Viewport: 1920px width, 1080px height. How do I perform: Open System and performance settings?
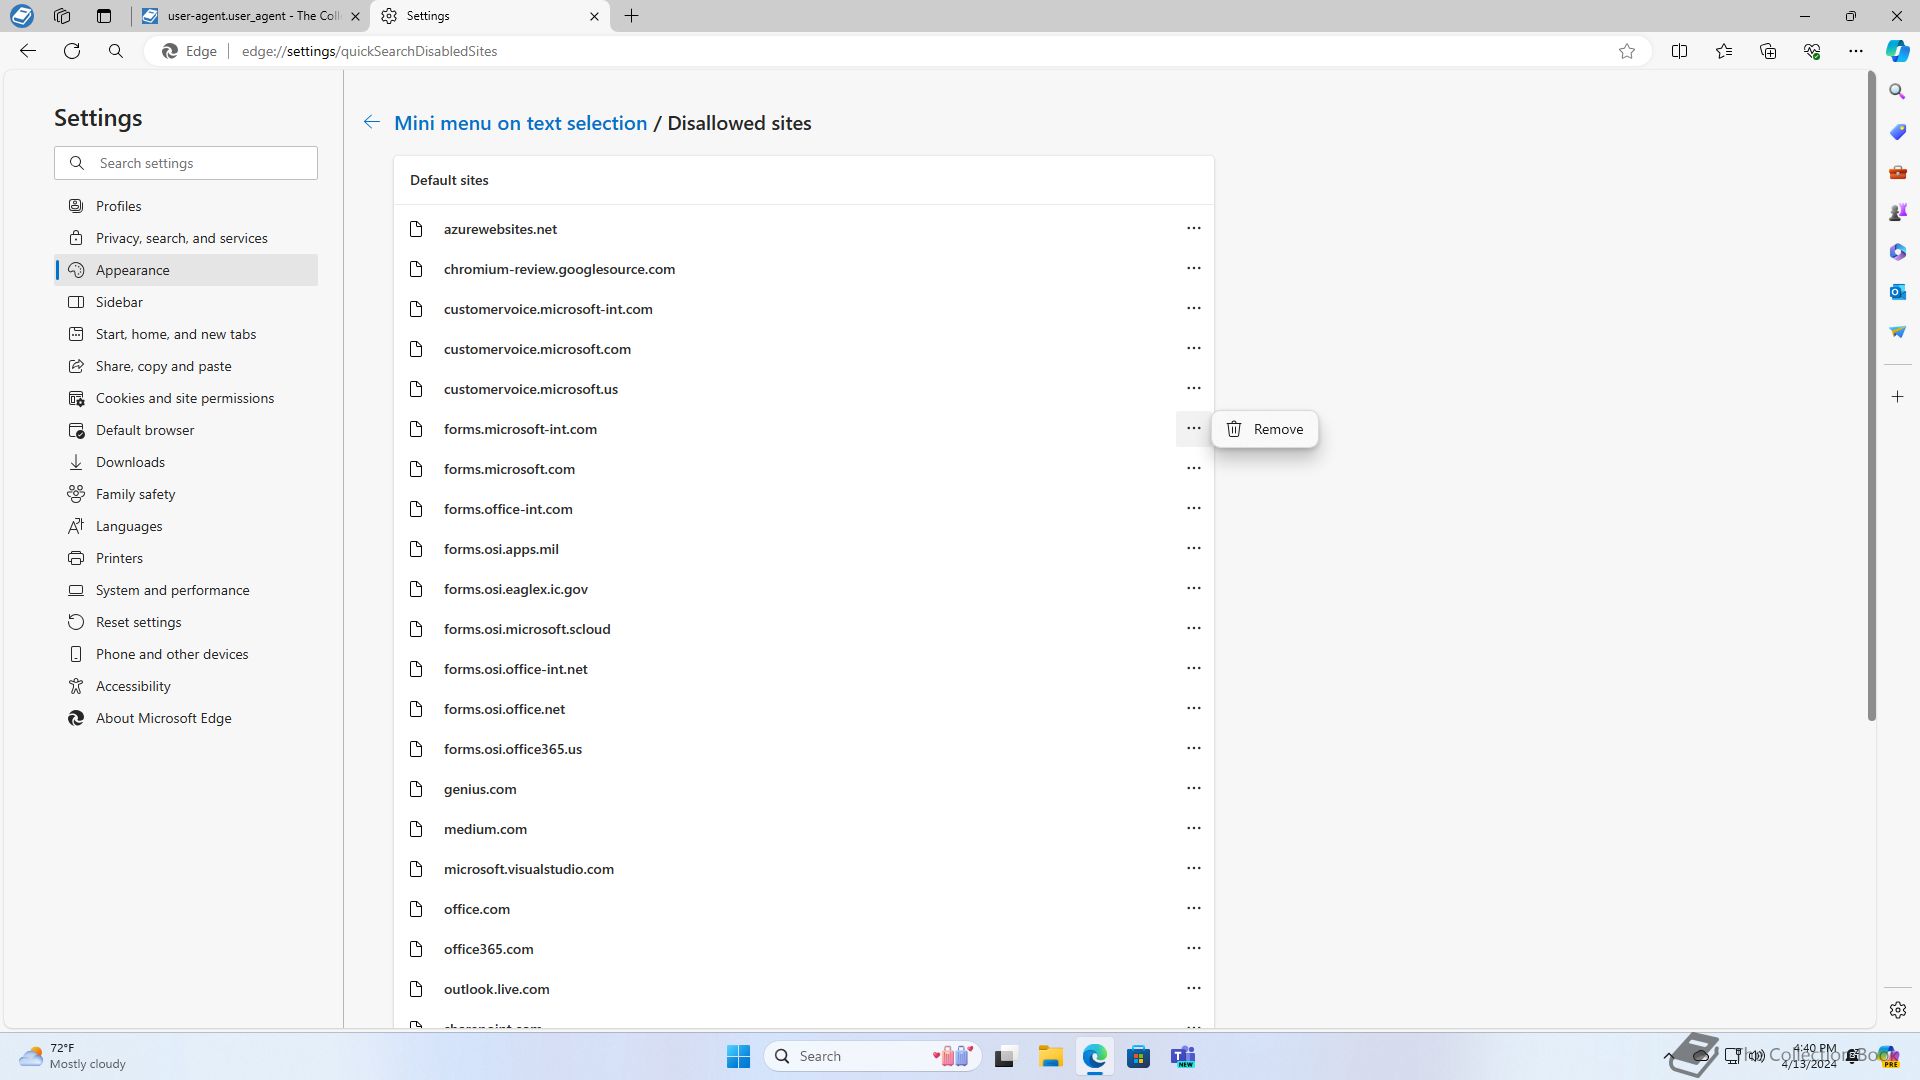click(x=186, y=590)
